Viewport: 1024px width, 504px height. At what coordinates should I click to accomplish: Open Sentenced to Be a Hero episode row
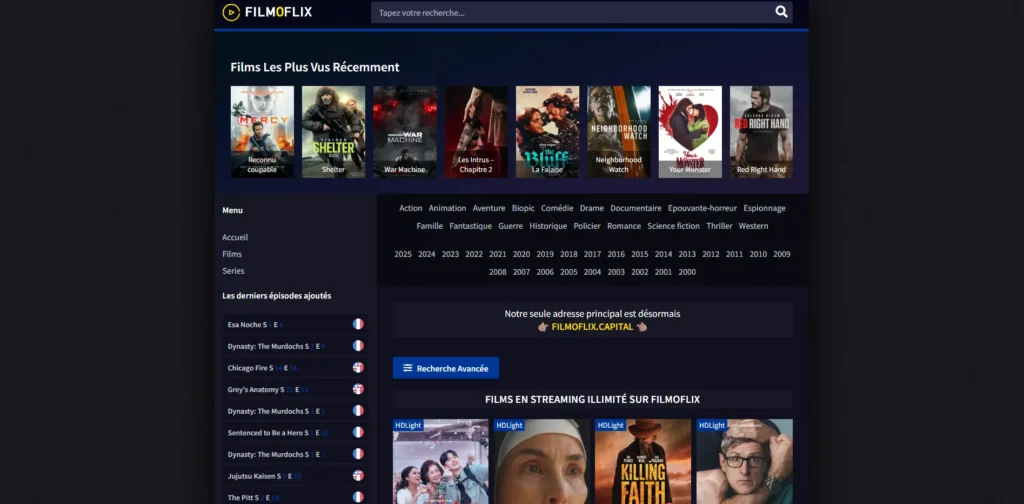tap(295, 432)
